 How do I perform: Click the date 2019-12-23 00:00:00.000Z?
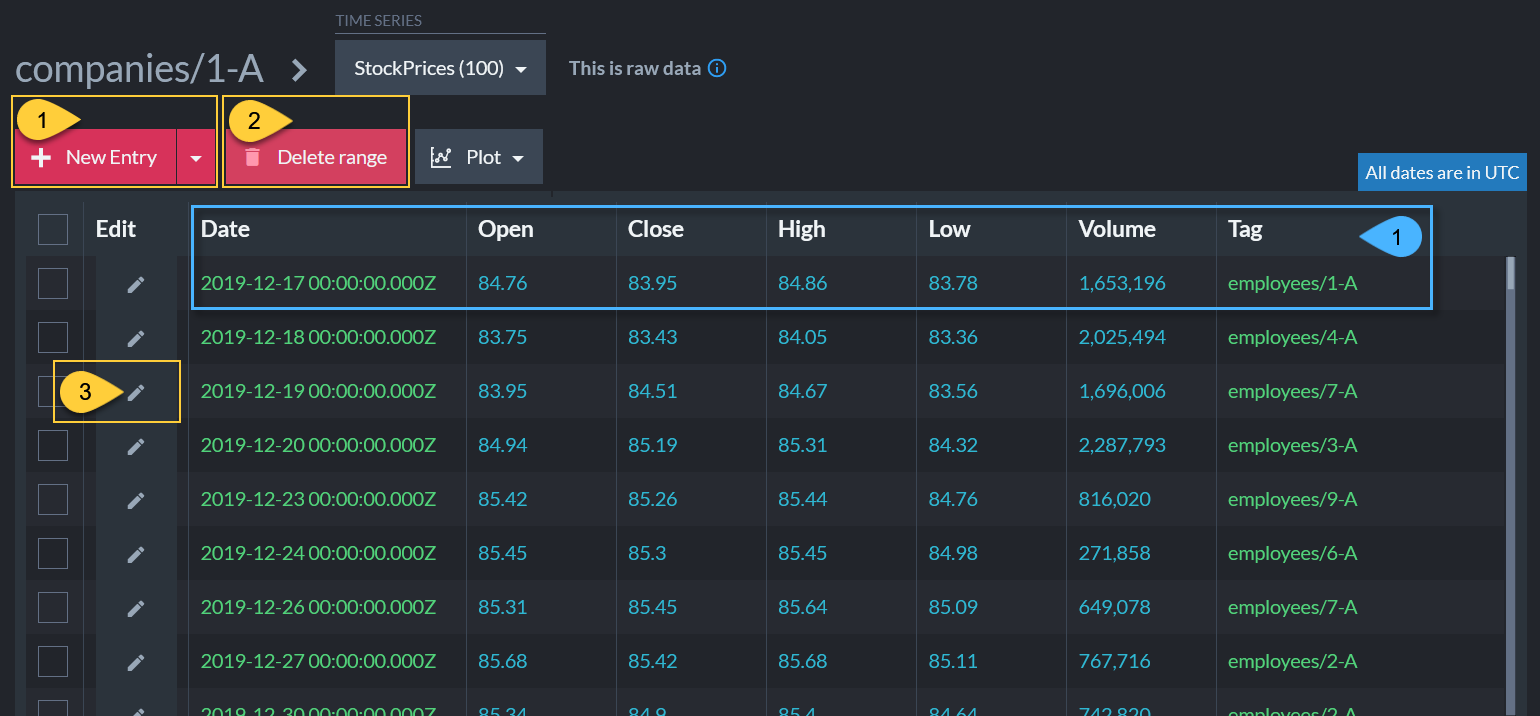pyautogui.click(x=318, y=499)
